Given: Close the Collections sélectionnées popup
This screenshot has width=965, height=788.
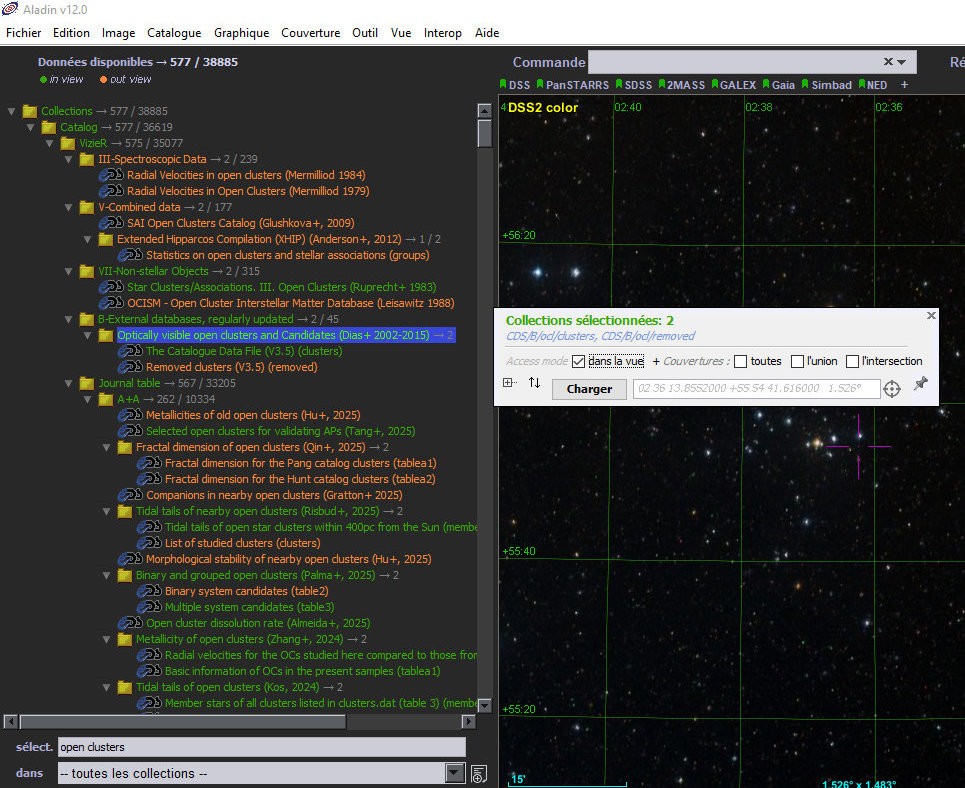Looking at the screenshot, I should click(931, 315).
